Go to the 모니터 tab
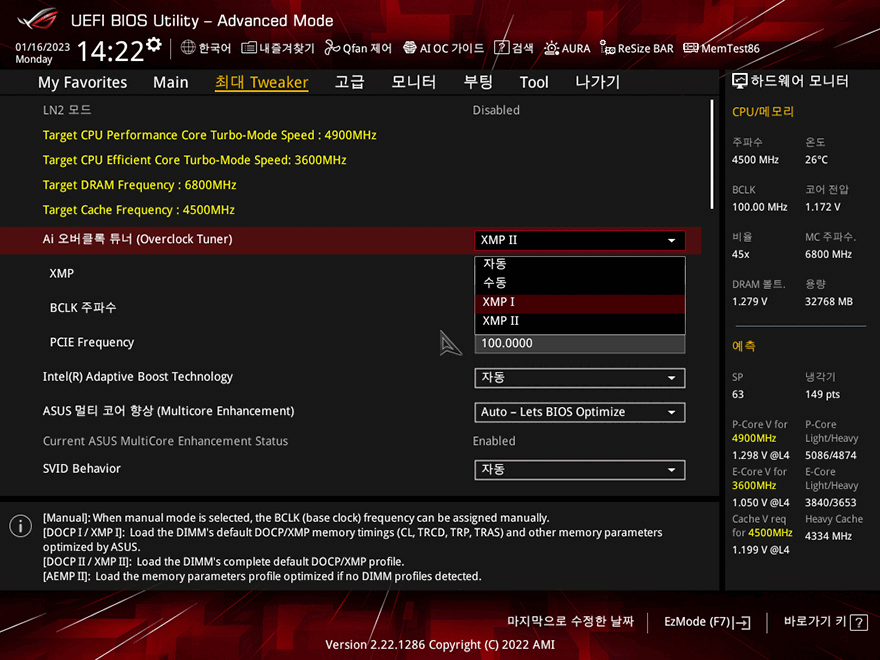 coord(414,82)
